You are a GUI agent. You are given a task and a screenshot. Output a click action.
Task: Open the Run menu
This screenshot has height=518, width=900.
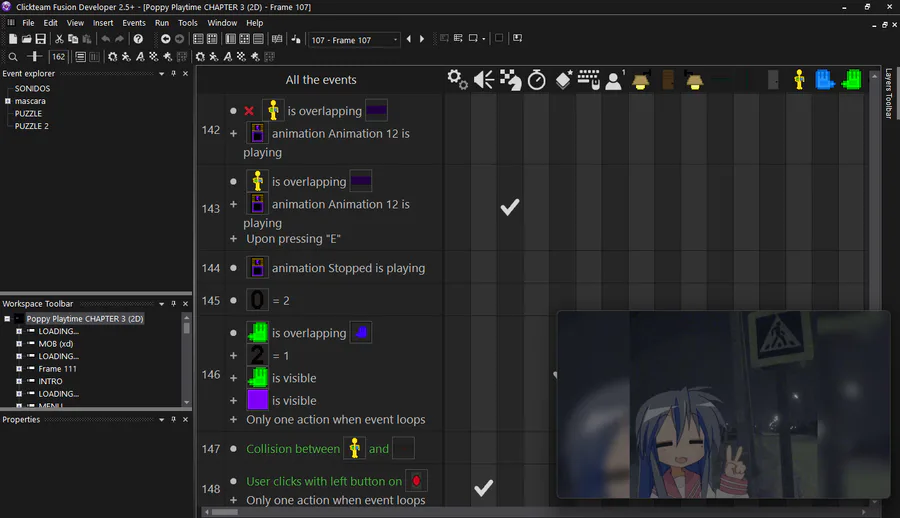162,23
